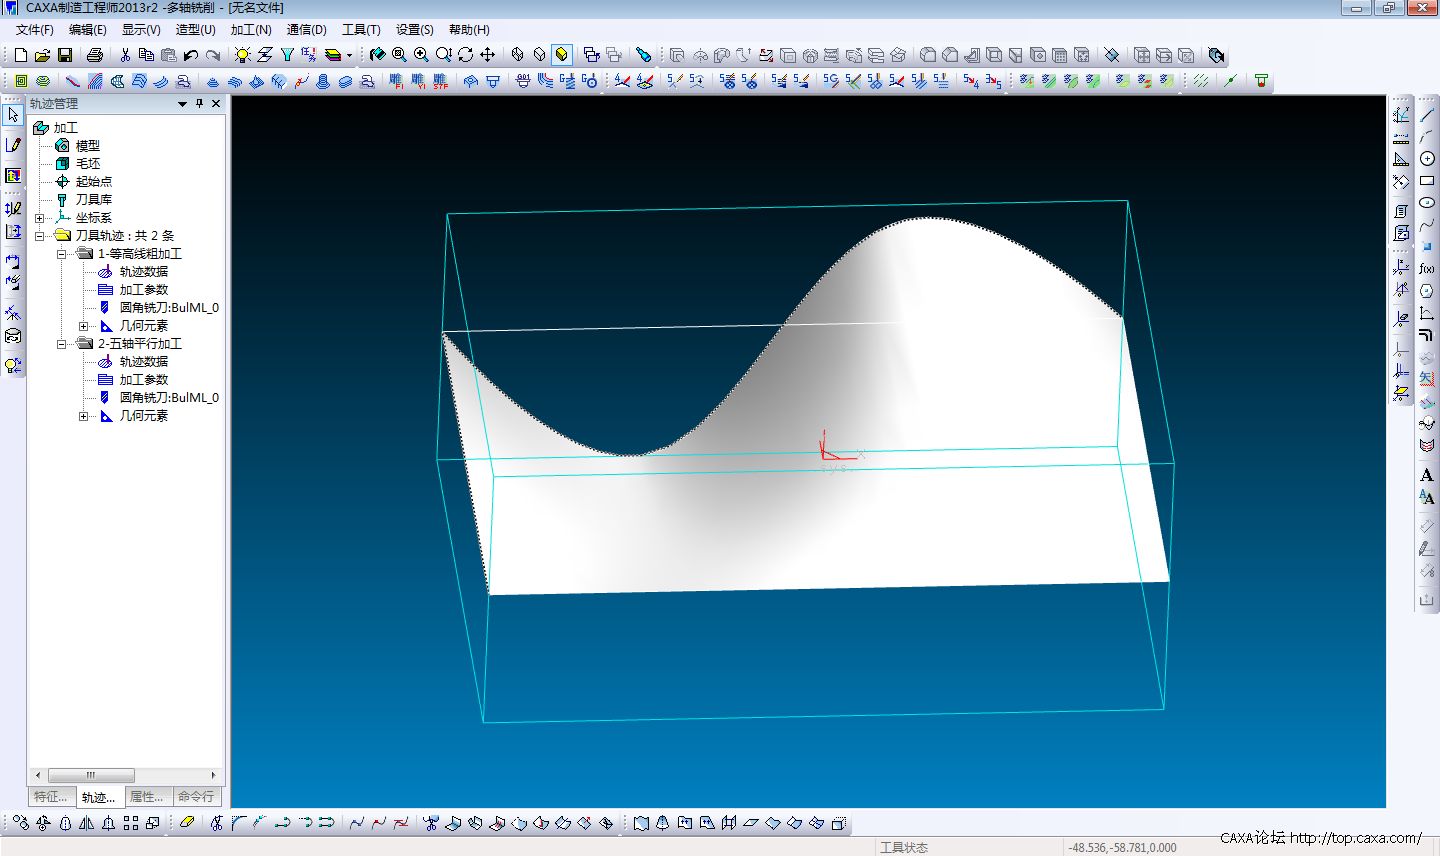
Task: Pan the view with the four-way arrow icon
Action: coord(487,55)
